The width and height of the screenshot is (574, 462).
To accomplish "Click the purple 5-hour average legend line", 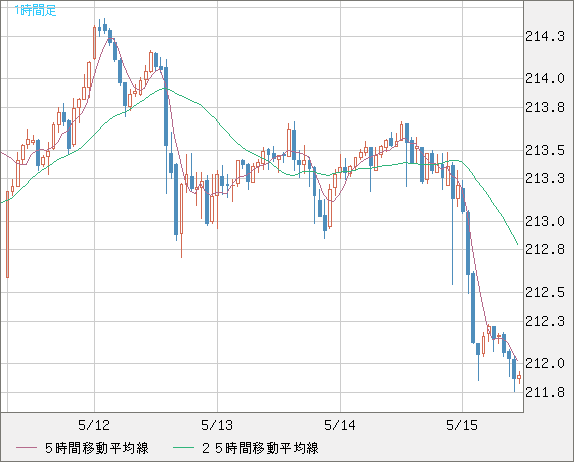I will (x=26, y=448).
